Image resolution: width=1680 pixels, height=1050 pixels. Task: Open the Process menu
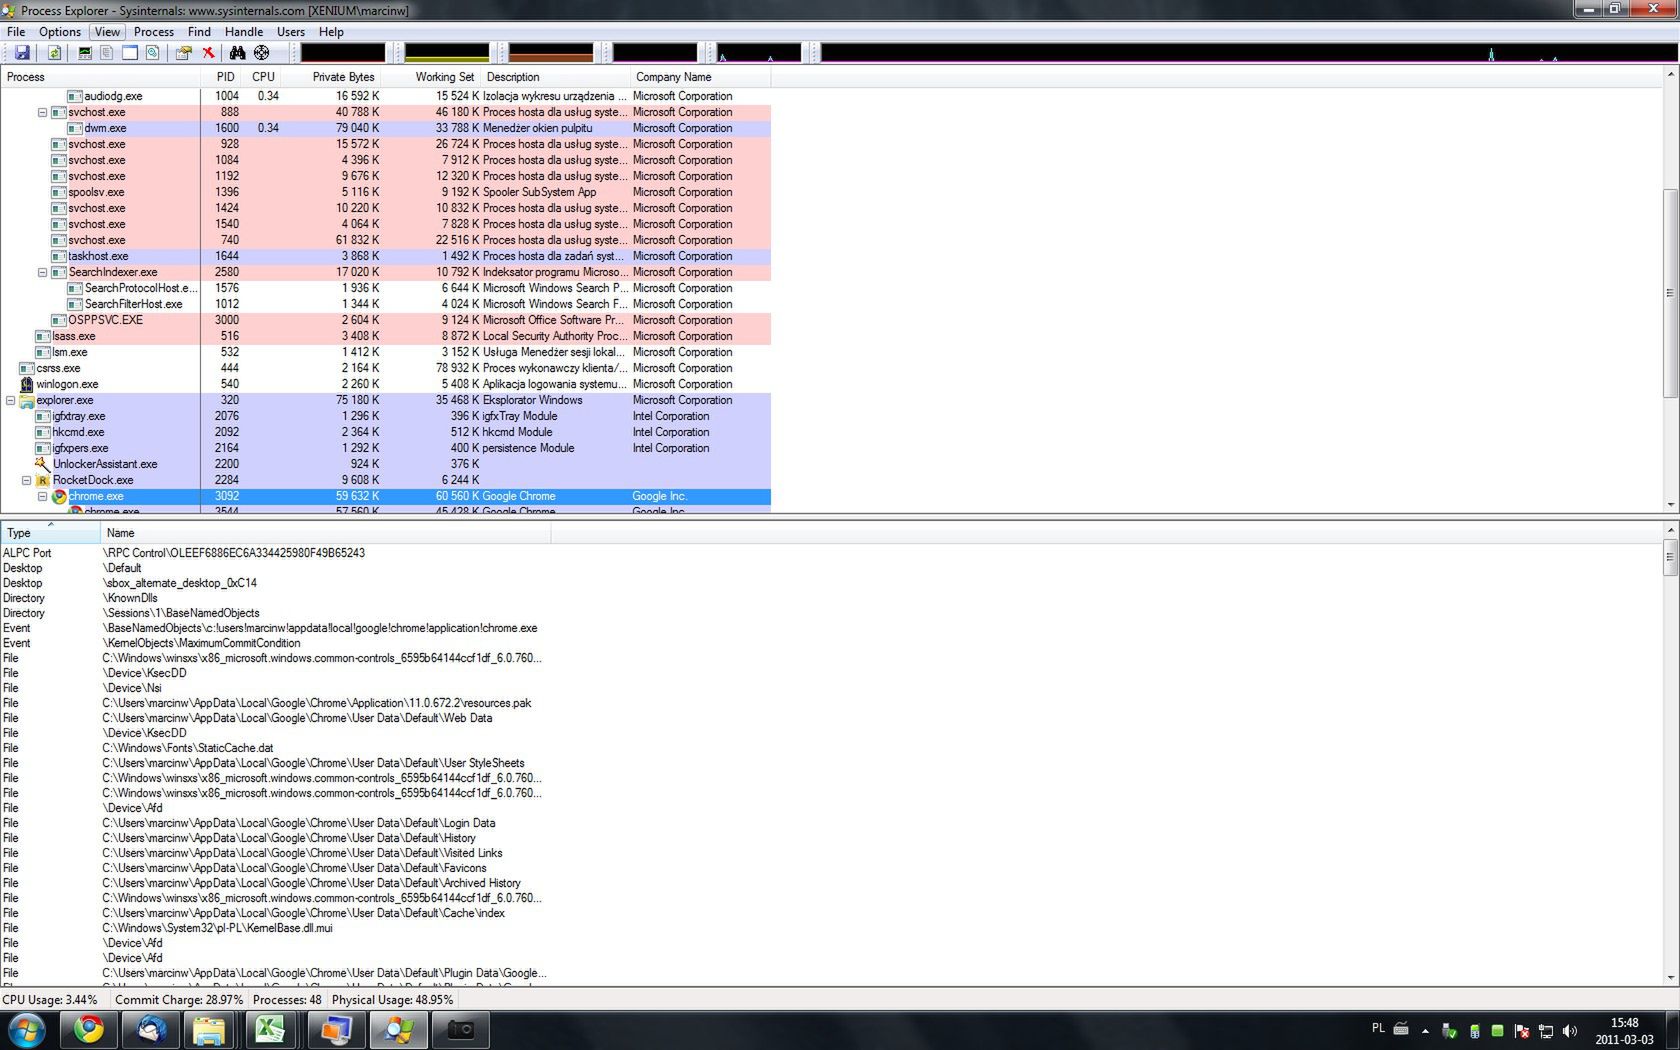[154, 32]
